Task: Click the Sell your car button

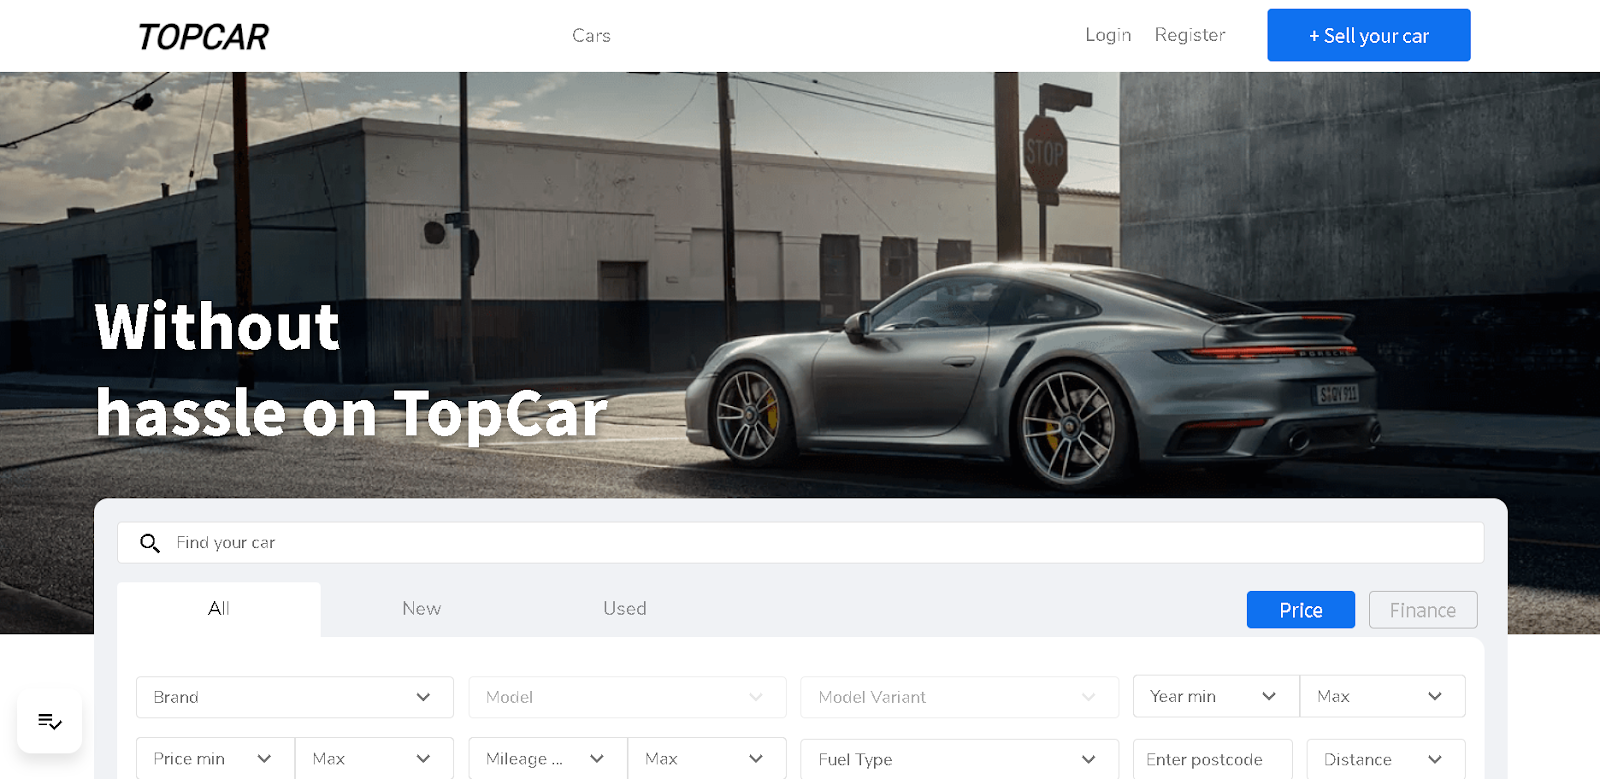Action: pyautogui.click(x=1369, y=35)
